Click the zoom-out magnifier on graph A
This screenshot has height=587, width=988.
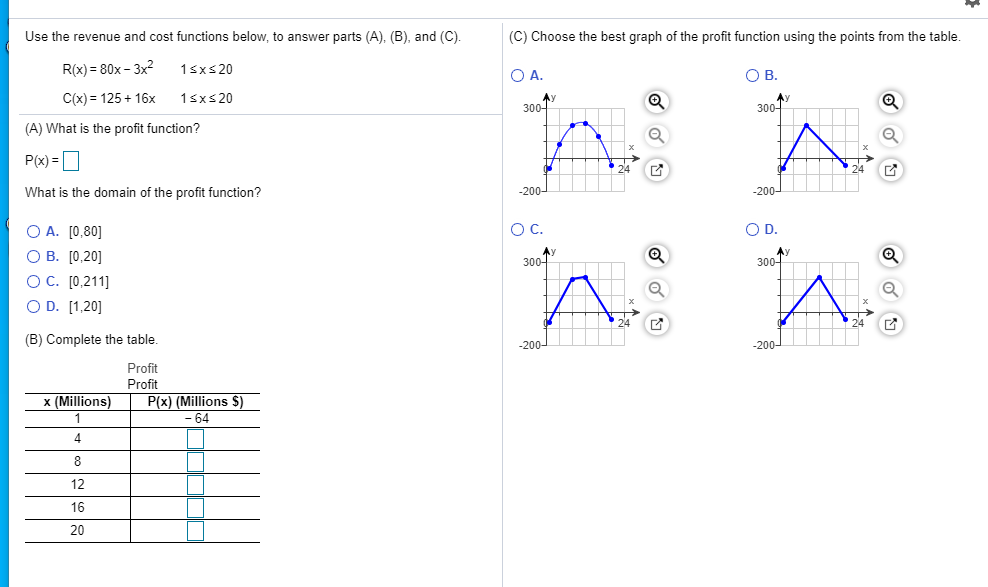pos(655,135)
